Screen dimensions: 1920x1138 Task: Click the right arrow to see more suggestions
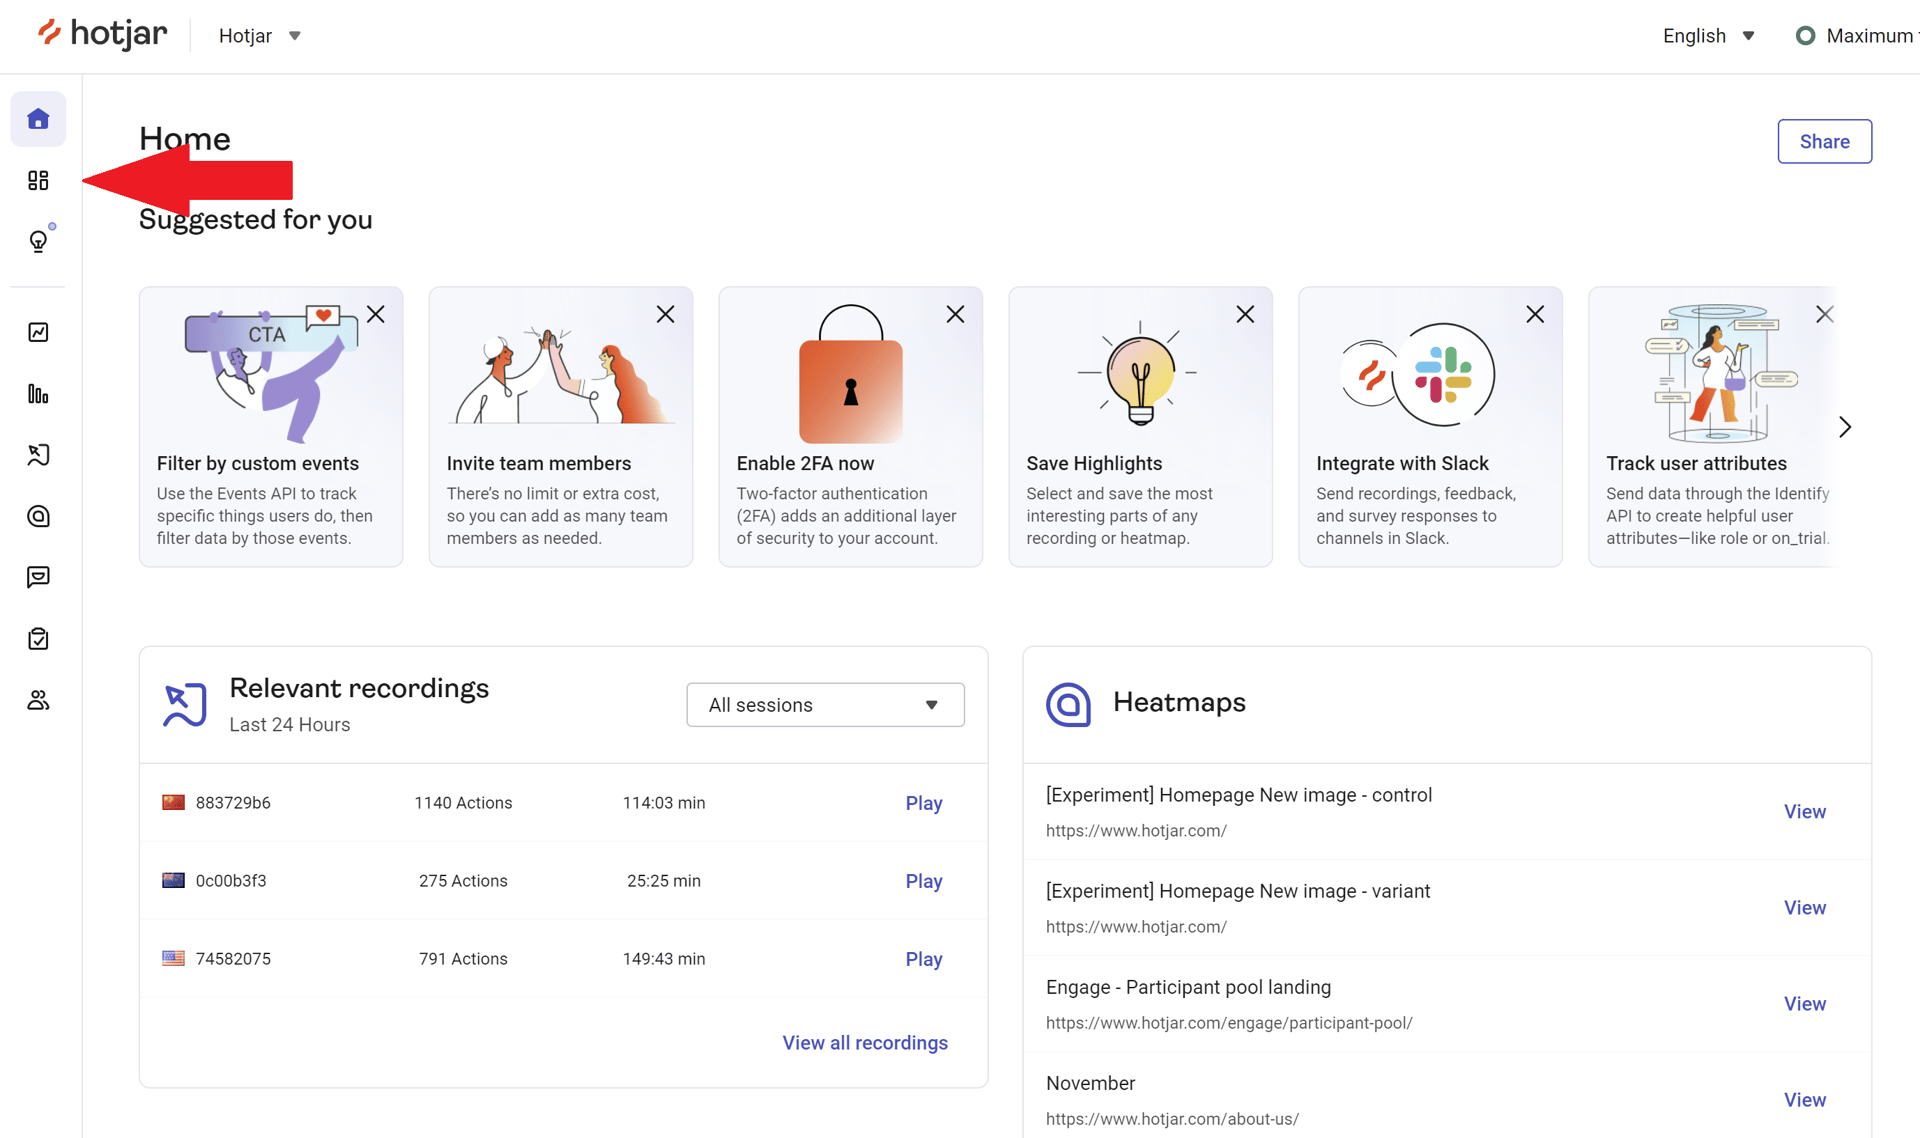pos(1845,426)
